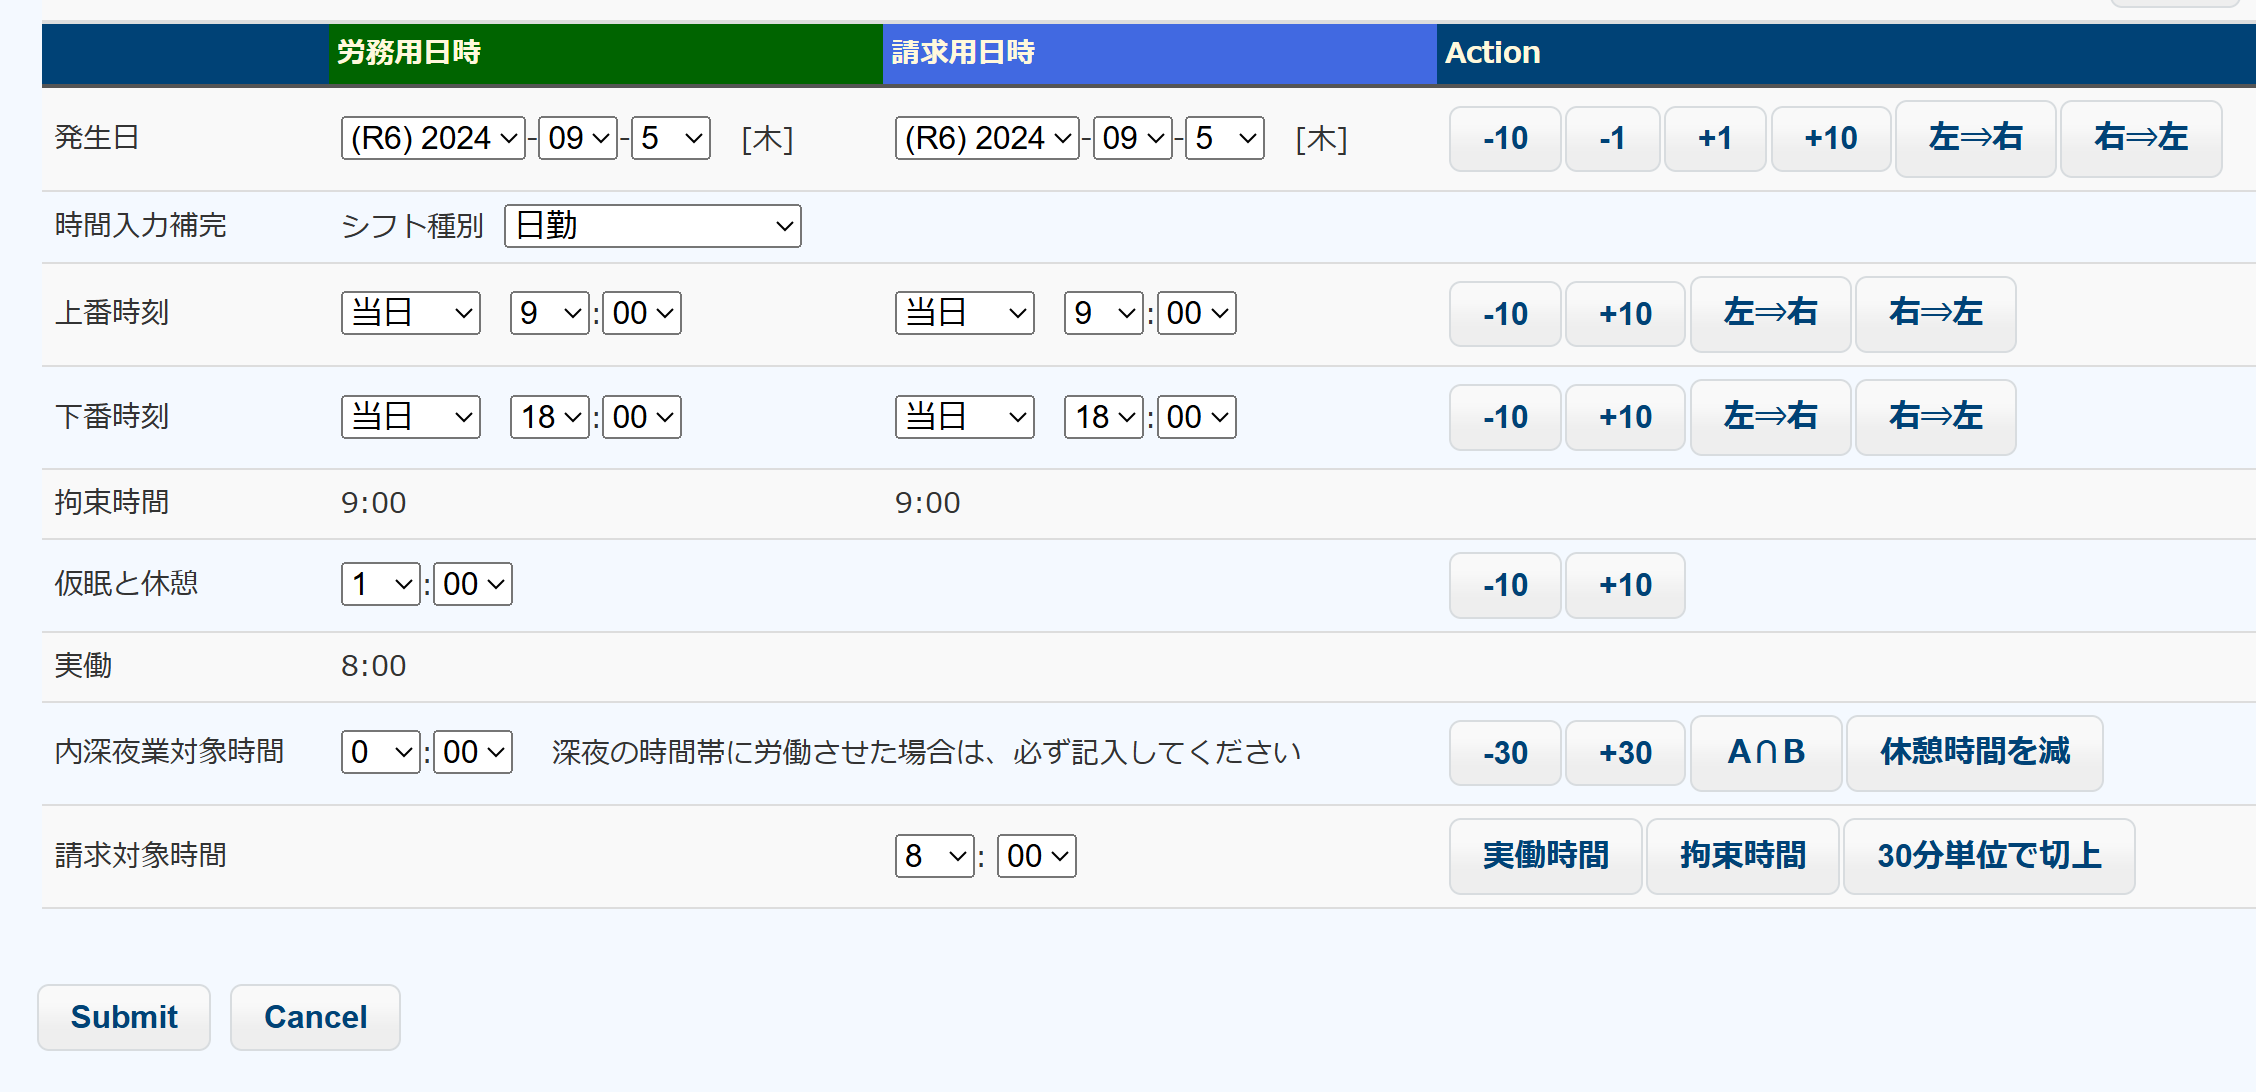Click +10 button in 下番時刻 row
Screen dimensions: 2256x1092
tap(1625, 417)
